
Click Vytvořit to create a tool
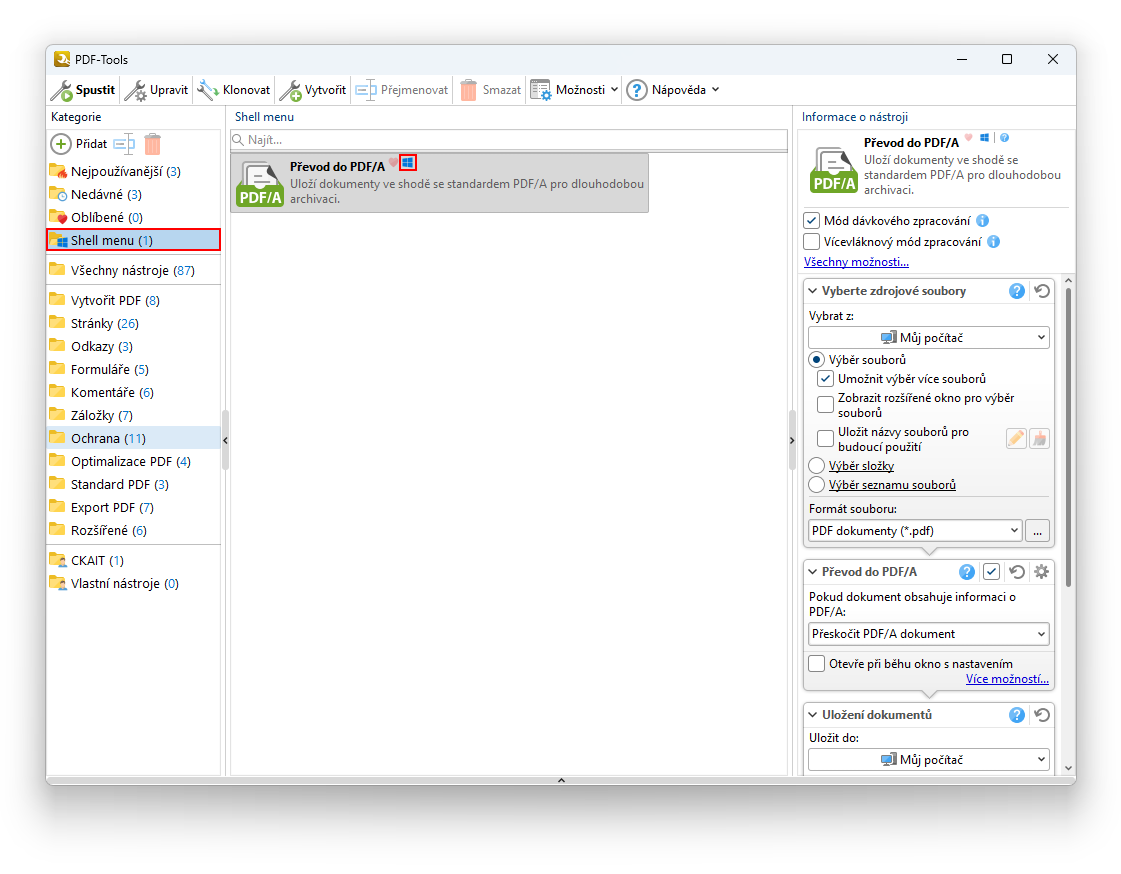pos(313,90)
